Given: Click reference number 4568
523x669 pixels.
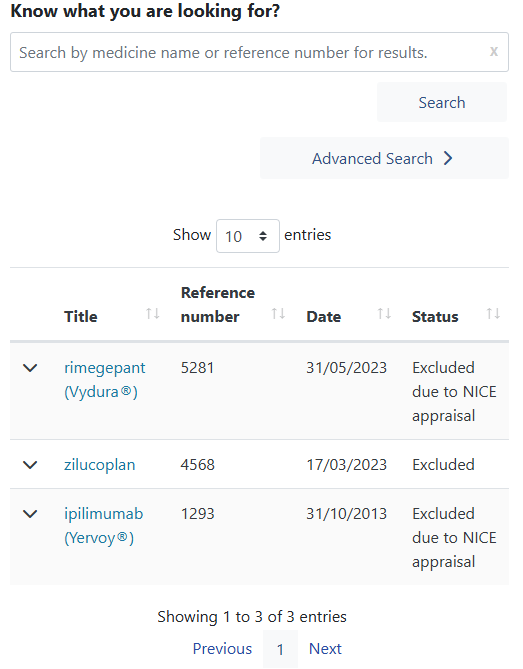Looking at the screenshot, I should point(198,465).
